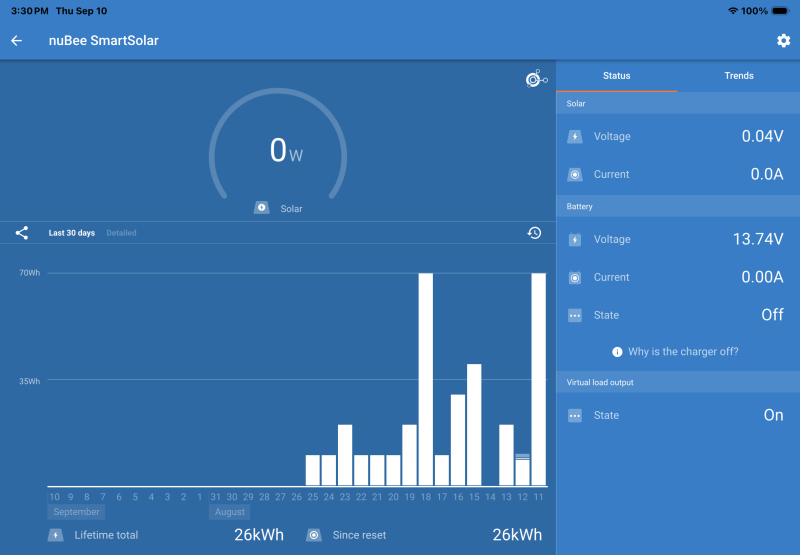The width and height of the screenshot is (800, 555).
Task: Tap the Battery Current icon
Action: [x=575, y=278]
